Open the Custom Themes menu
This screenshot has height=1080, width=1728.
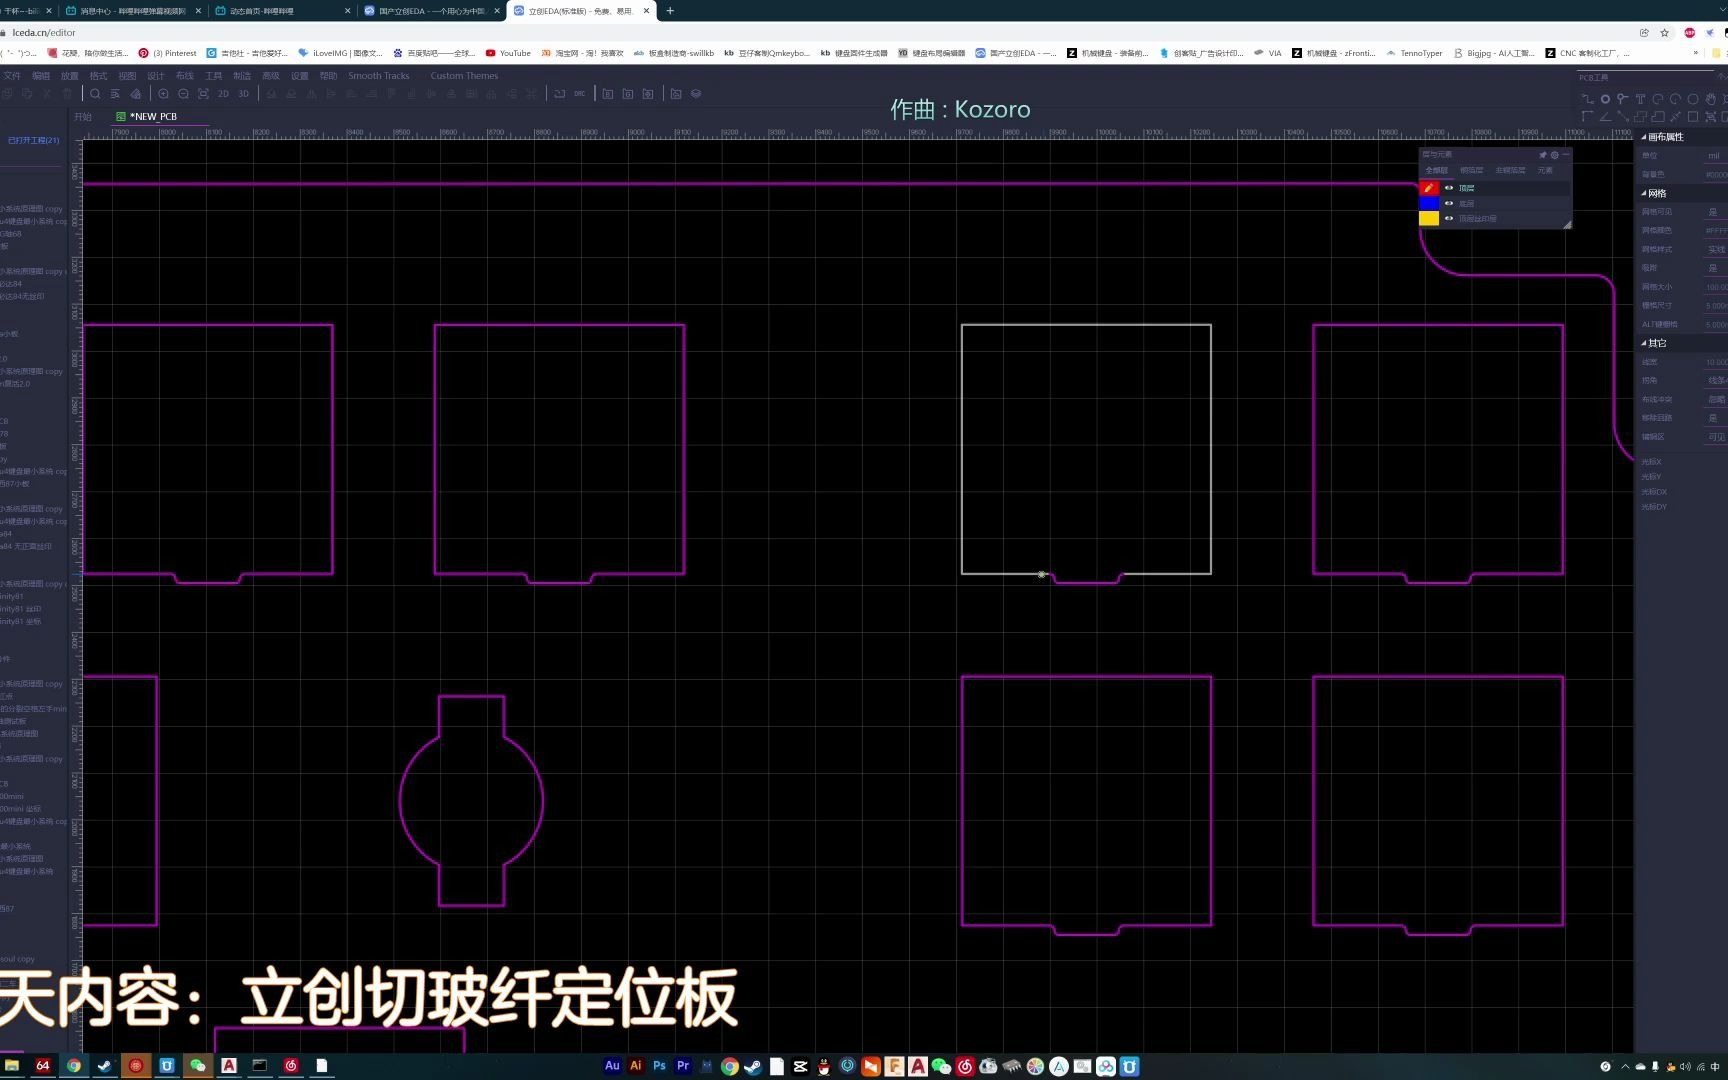tap(464, 76)
